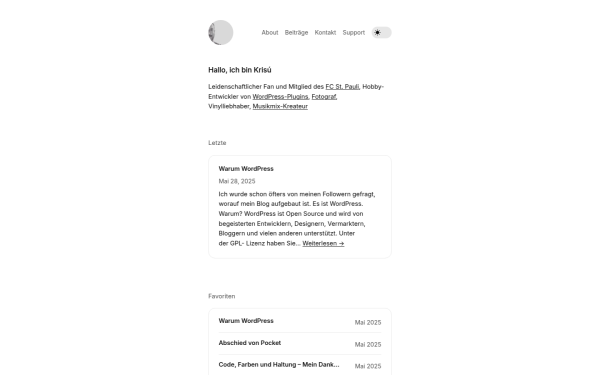Screen dimensions: 600x375
Task: Click the Hallo, ich bin Krisú heading
Action: [x=240, y=70]
